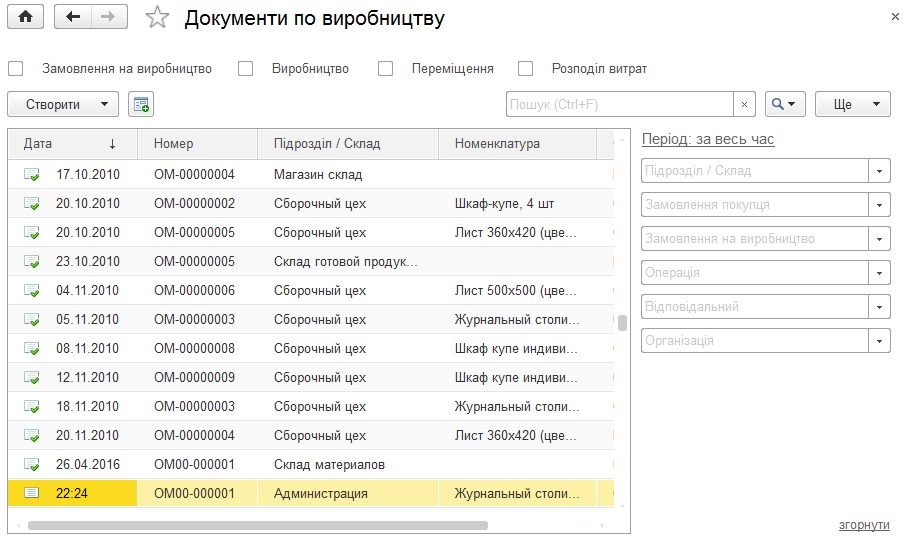
Task: Expand the Замовлення на виробництво filter dropdown arrow
Action: 879,239
